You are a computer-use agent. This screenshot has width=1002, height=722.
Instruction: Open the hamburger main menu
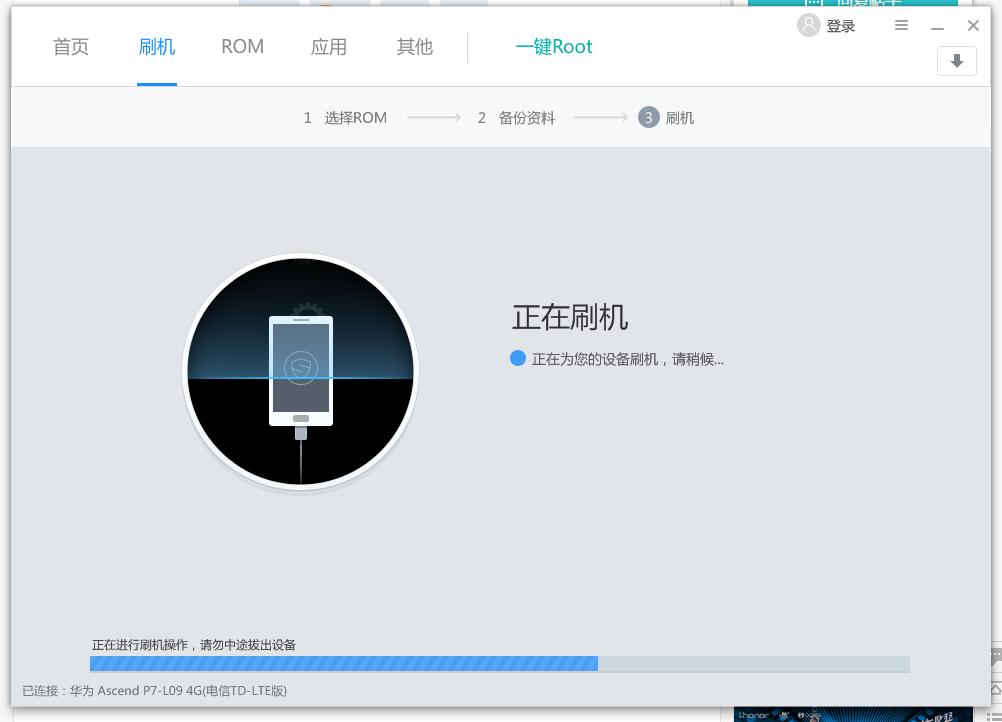click(x=901, y=26)
